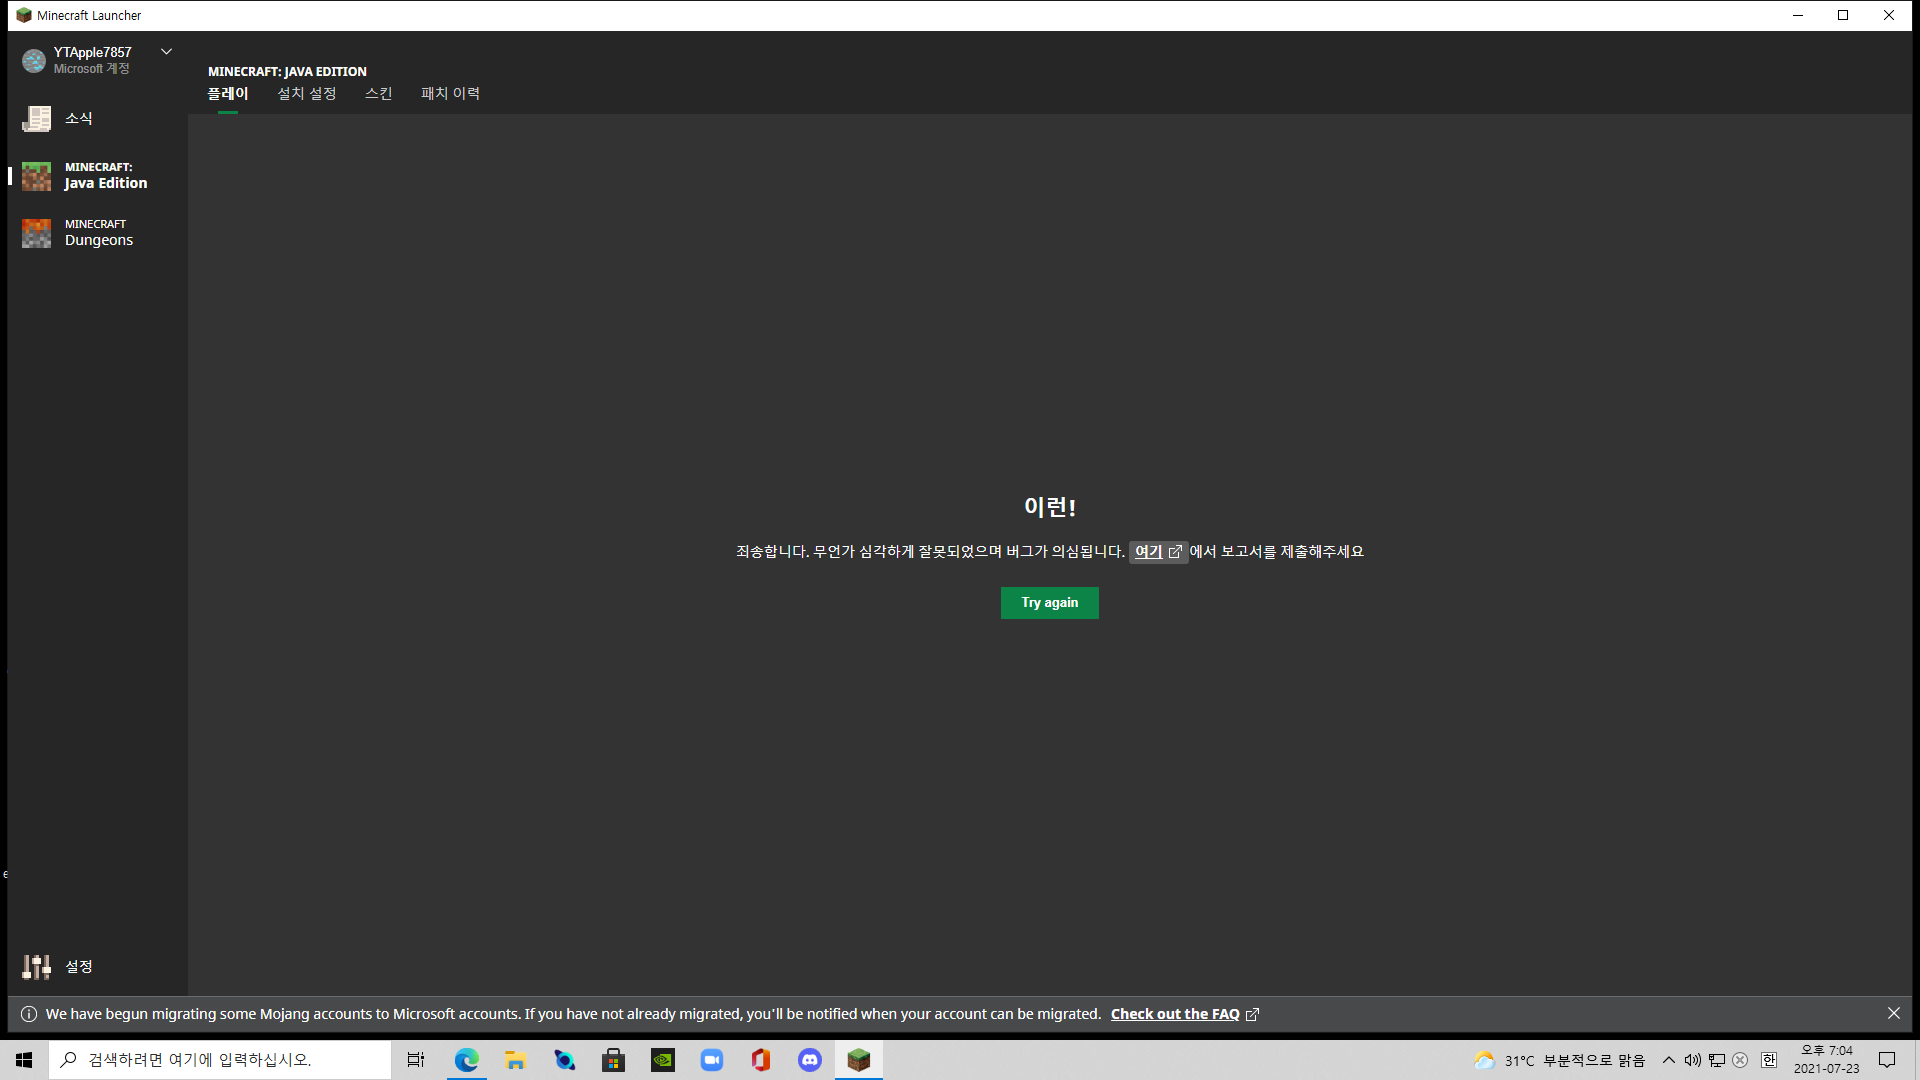Open the 패치 이력 (Patch notes) tab

[451, 94]
